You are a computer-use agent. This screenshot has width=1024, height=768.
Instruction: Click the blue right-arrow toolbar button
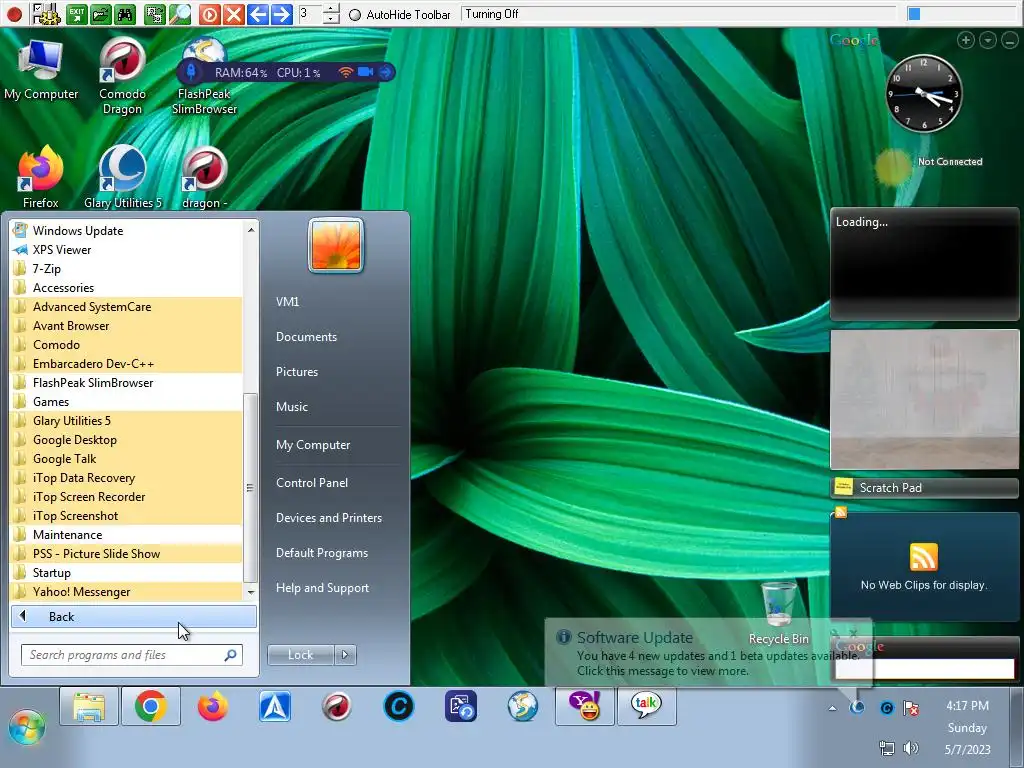point(281,14)
